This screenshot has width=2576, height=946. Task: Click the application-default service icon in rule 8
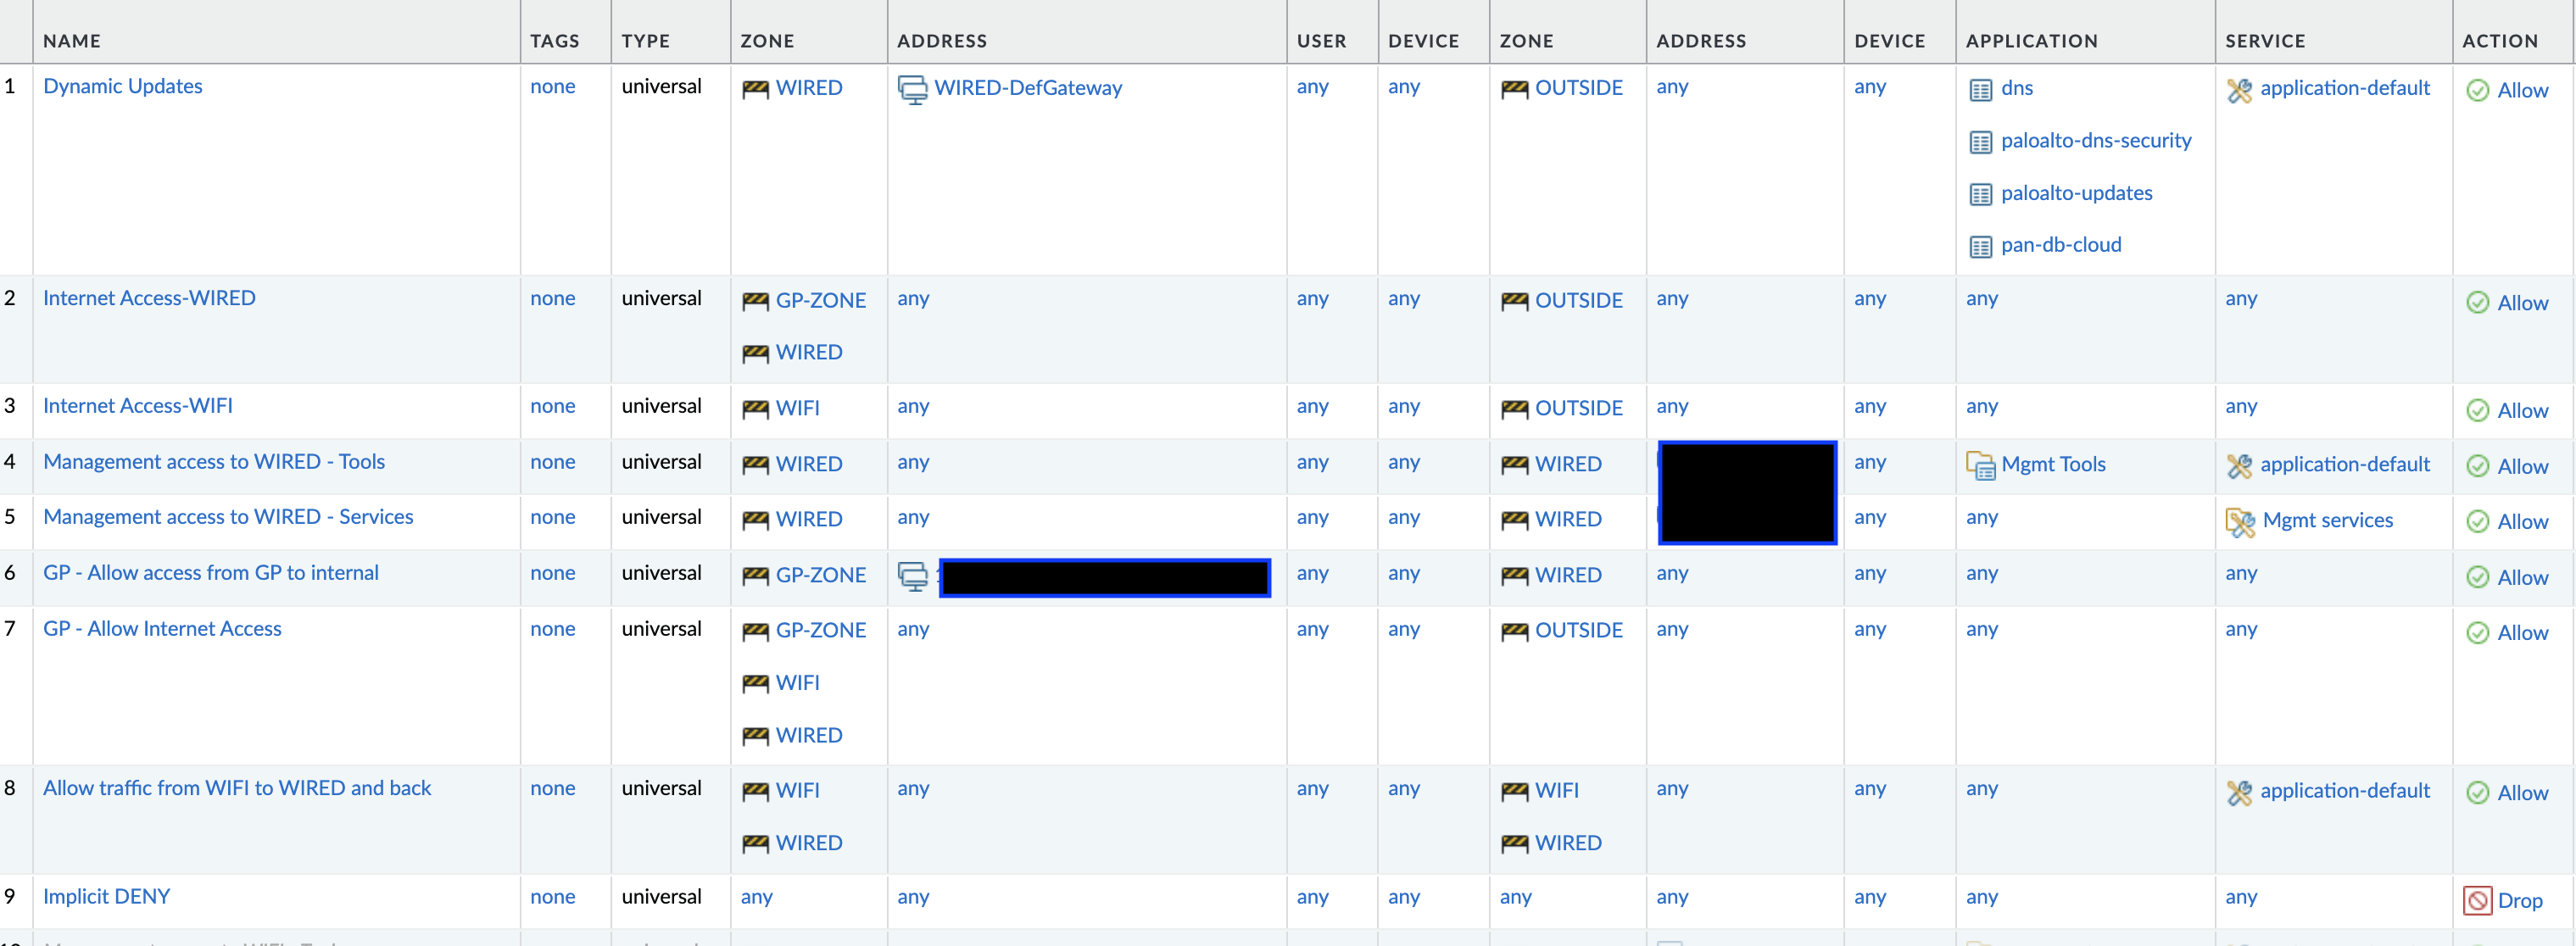(2239, 792)
